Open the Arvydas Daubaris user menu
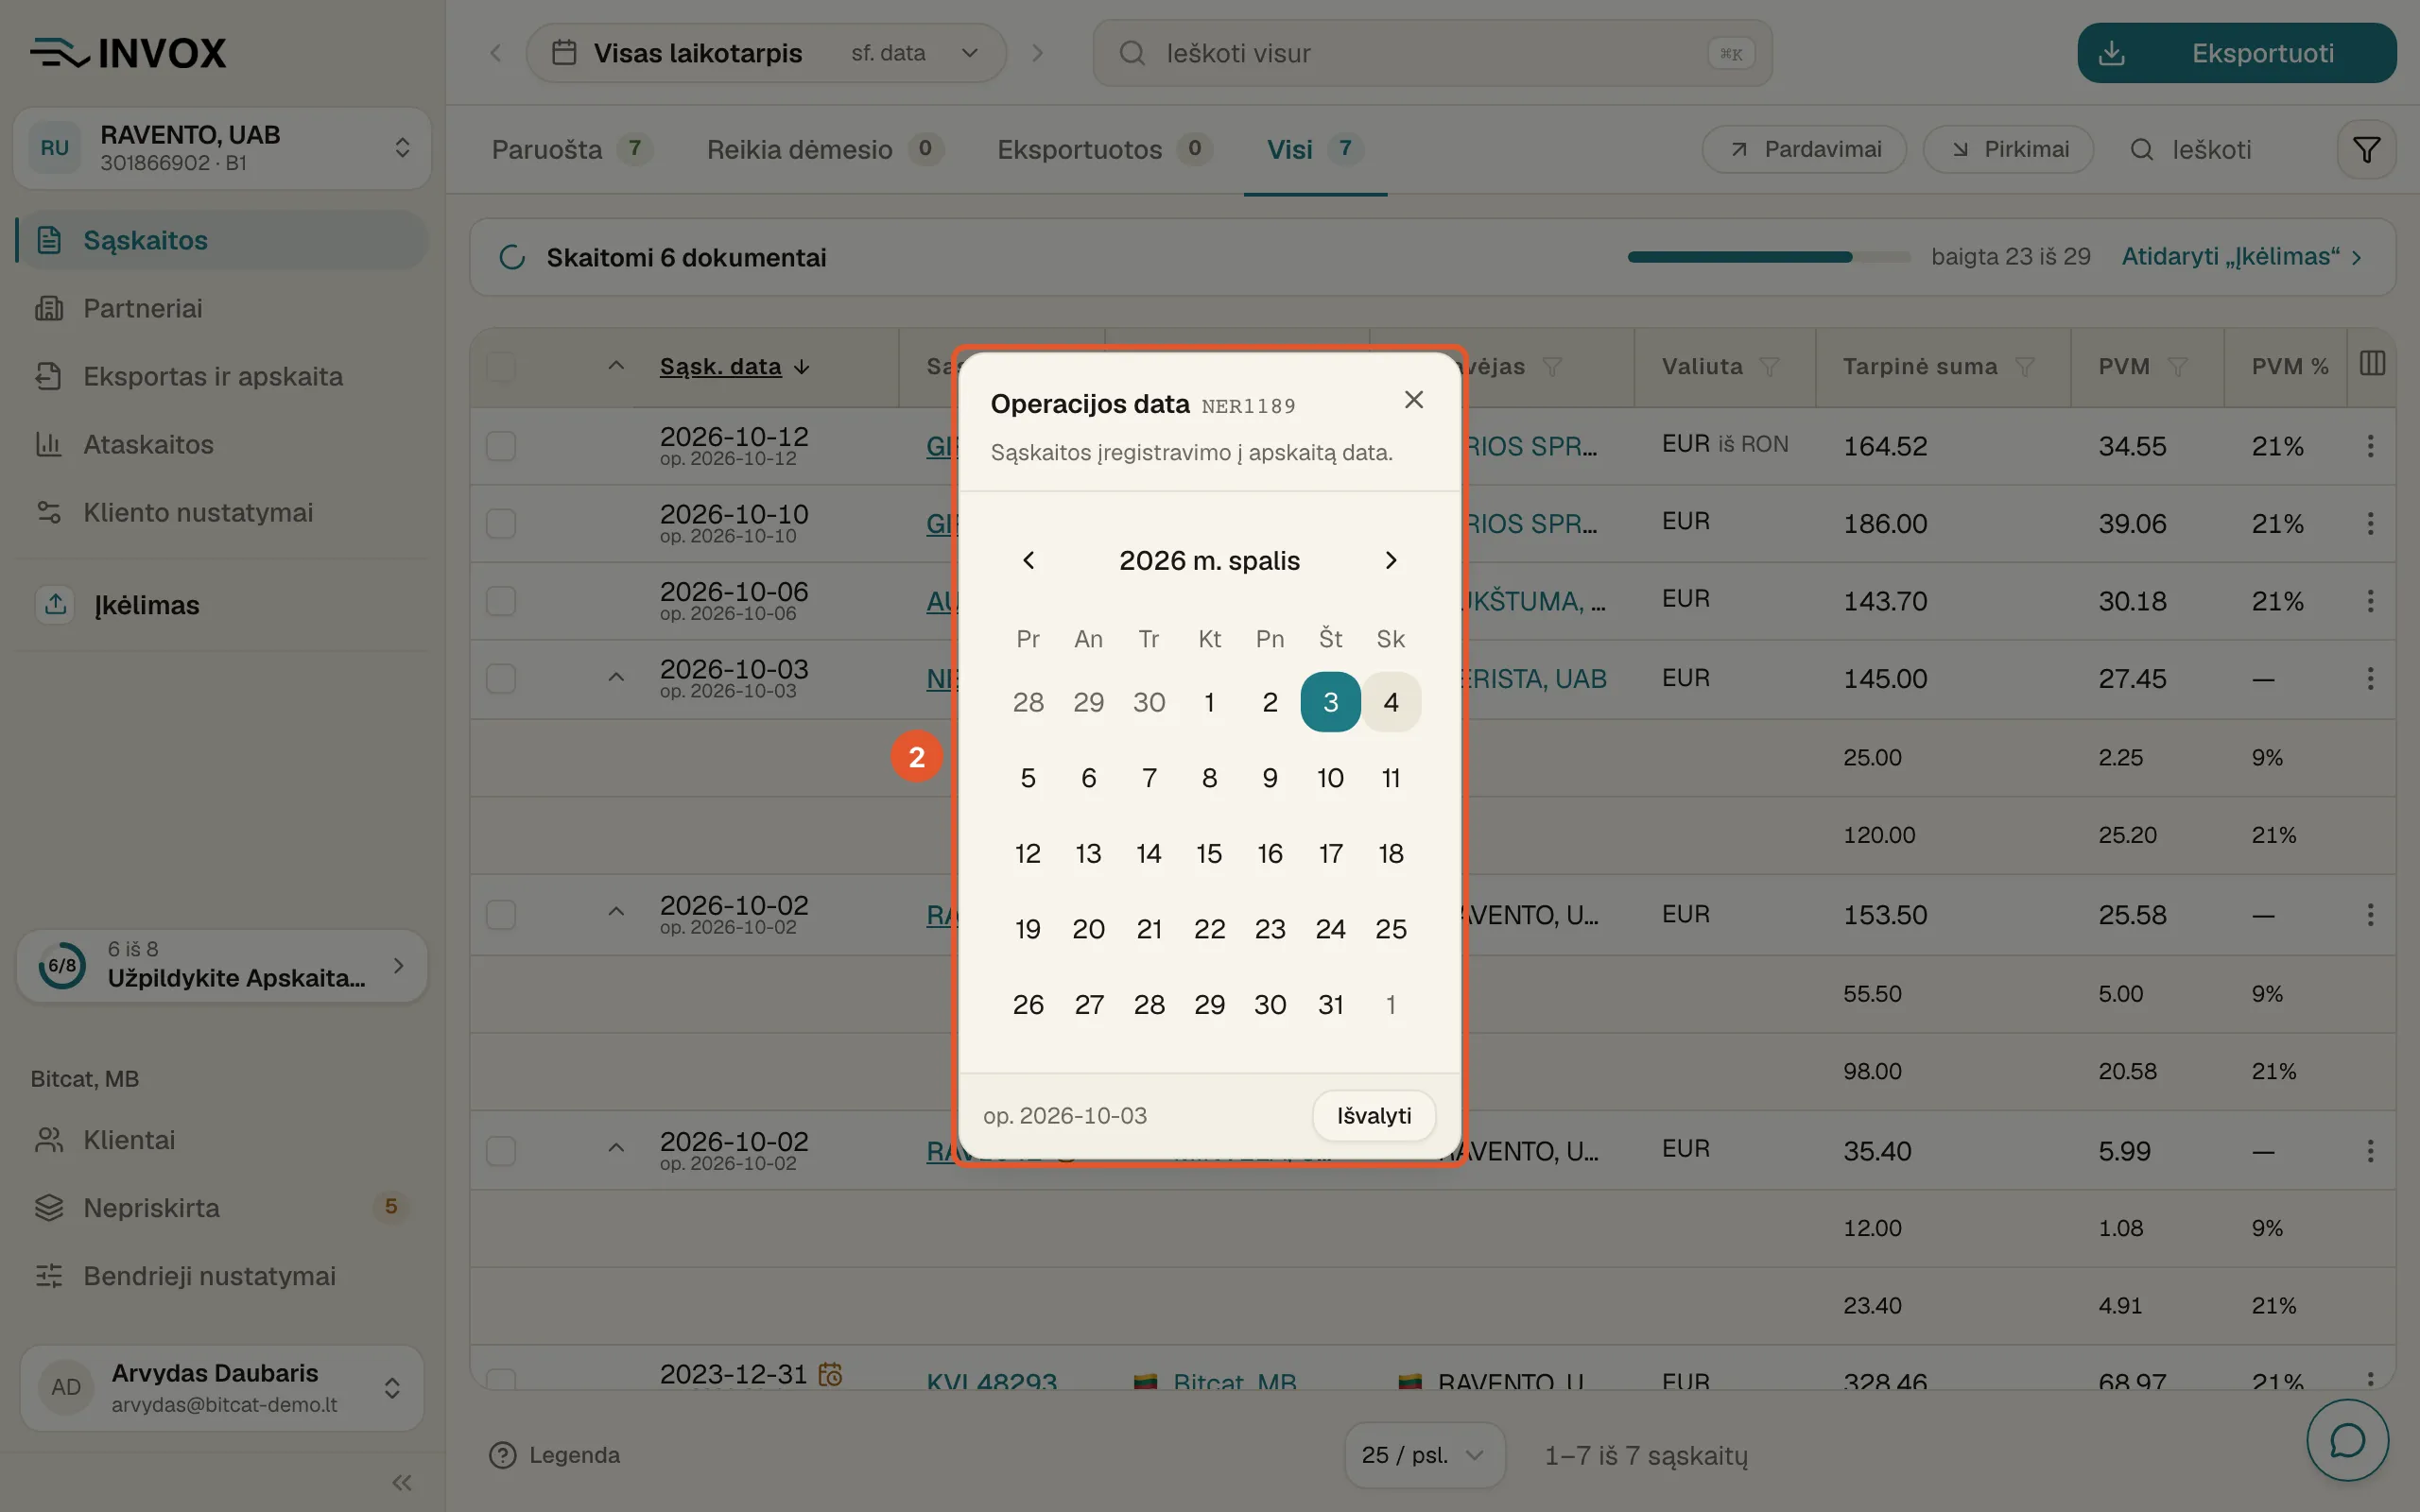The width and height of the screenshot is (2420, 1512). (x=222, y=1387)
